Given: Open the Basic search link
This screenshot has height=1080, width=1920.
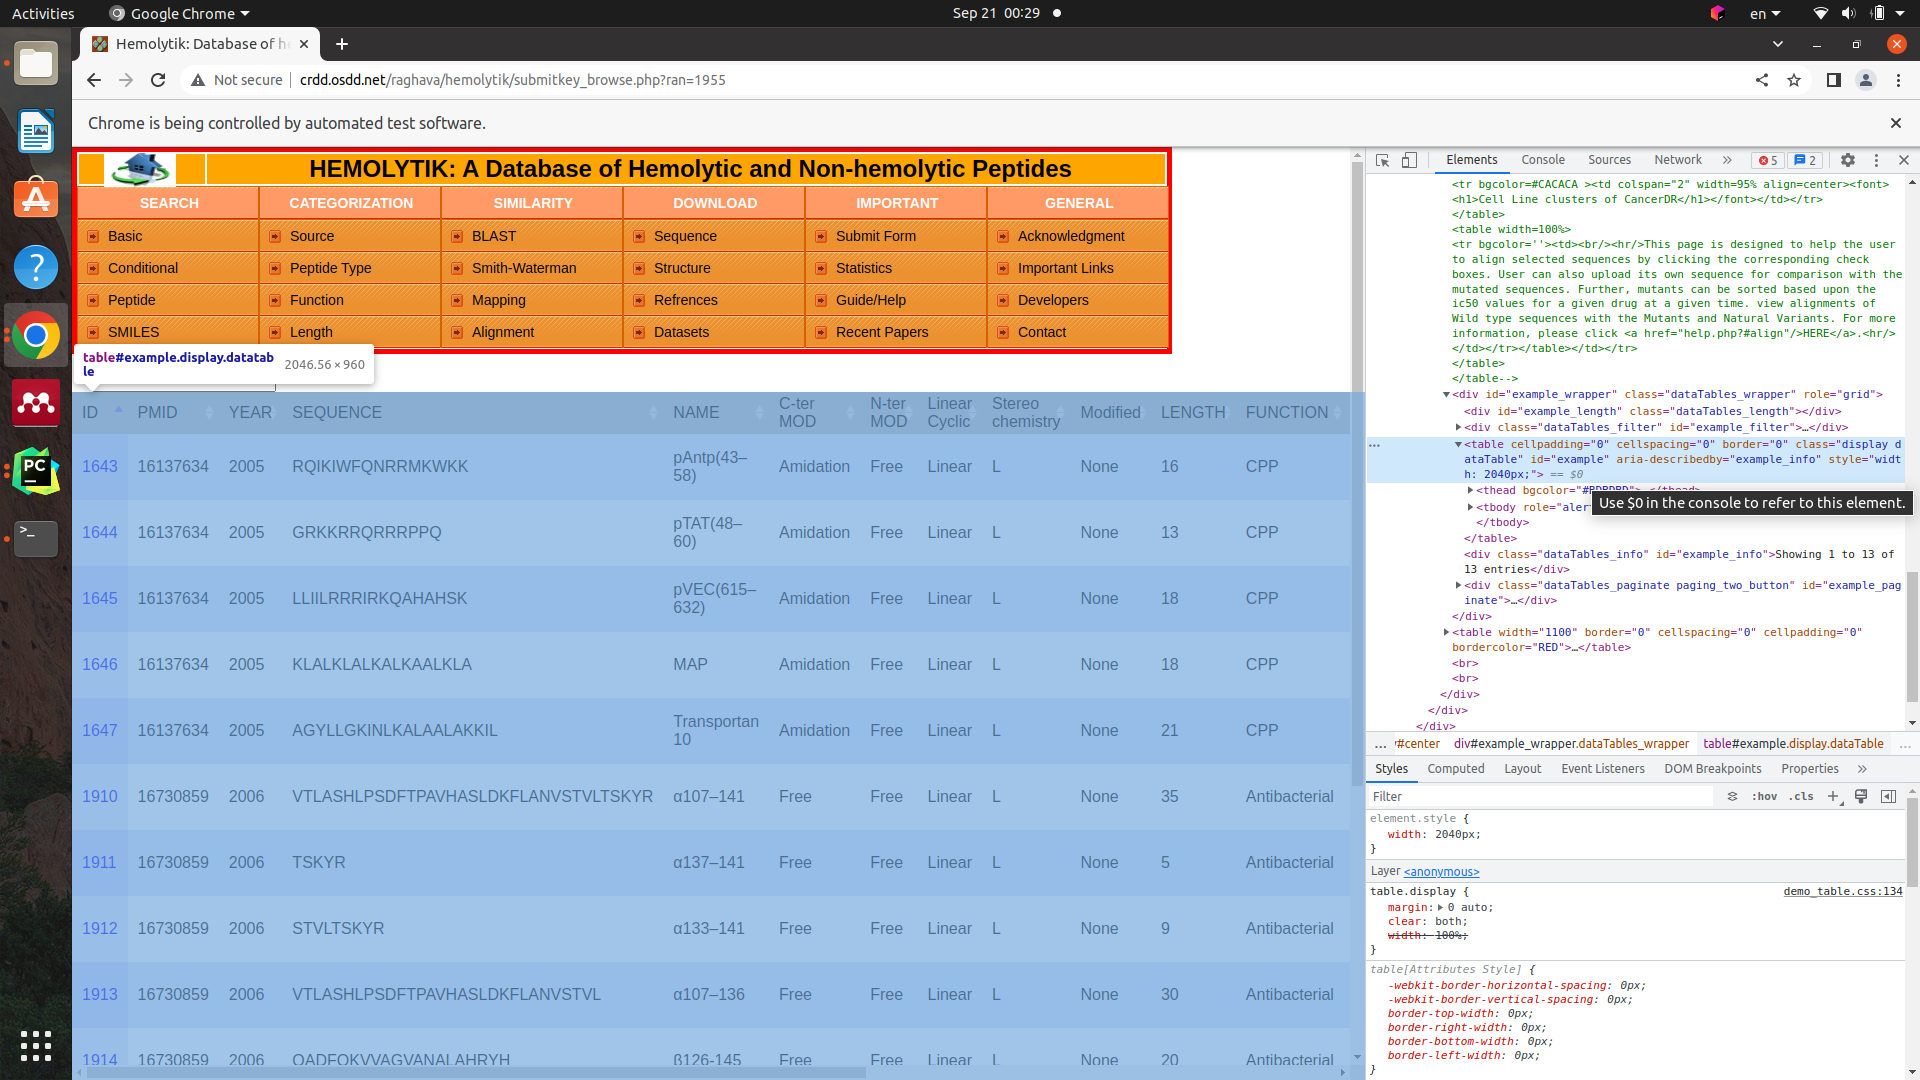Looking at the screenshot, I should pos(125,236).
